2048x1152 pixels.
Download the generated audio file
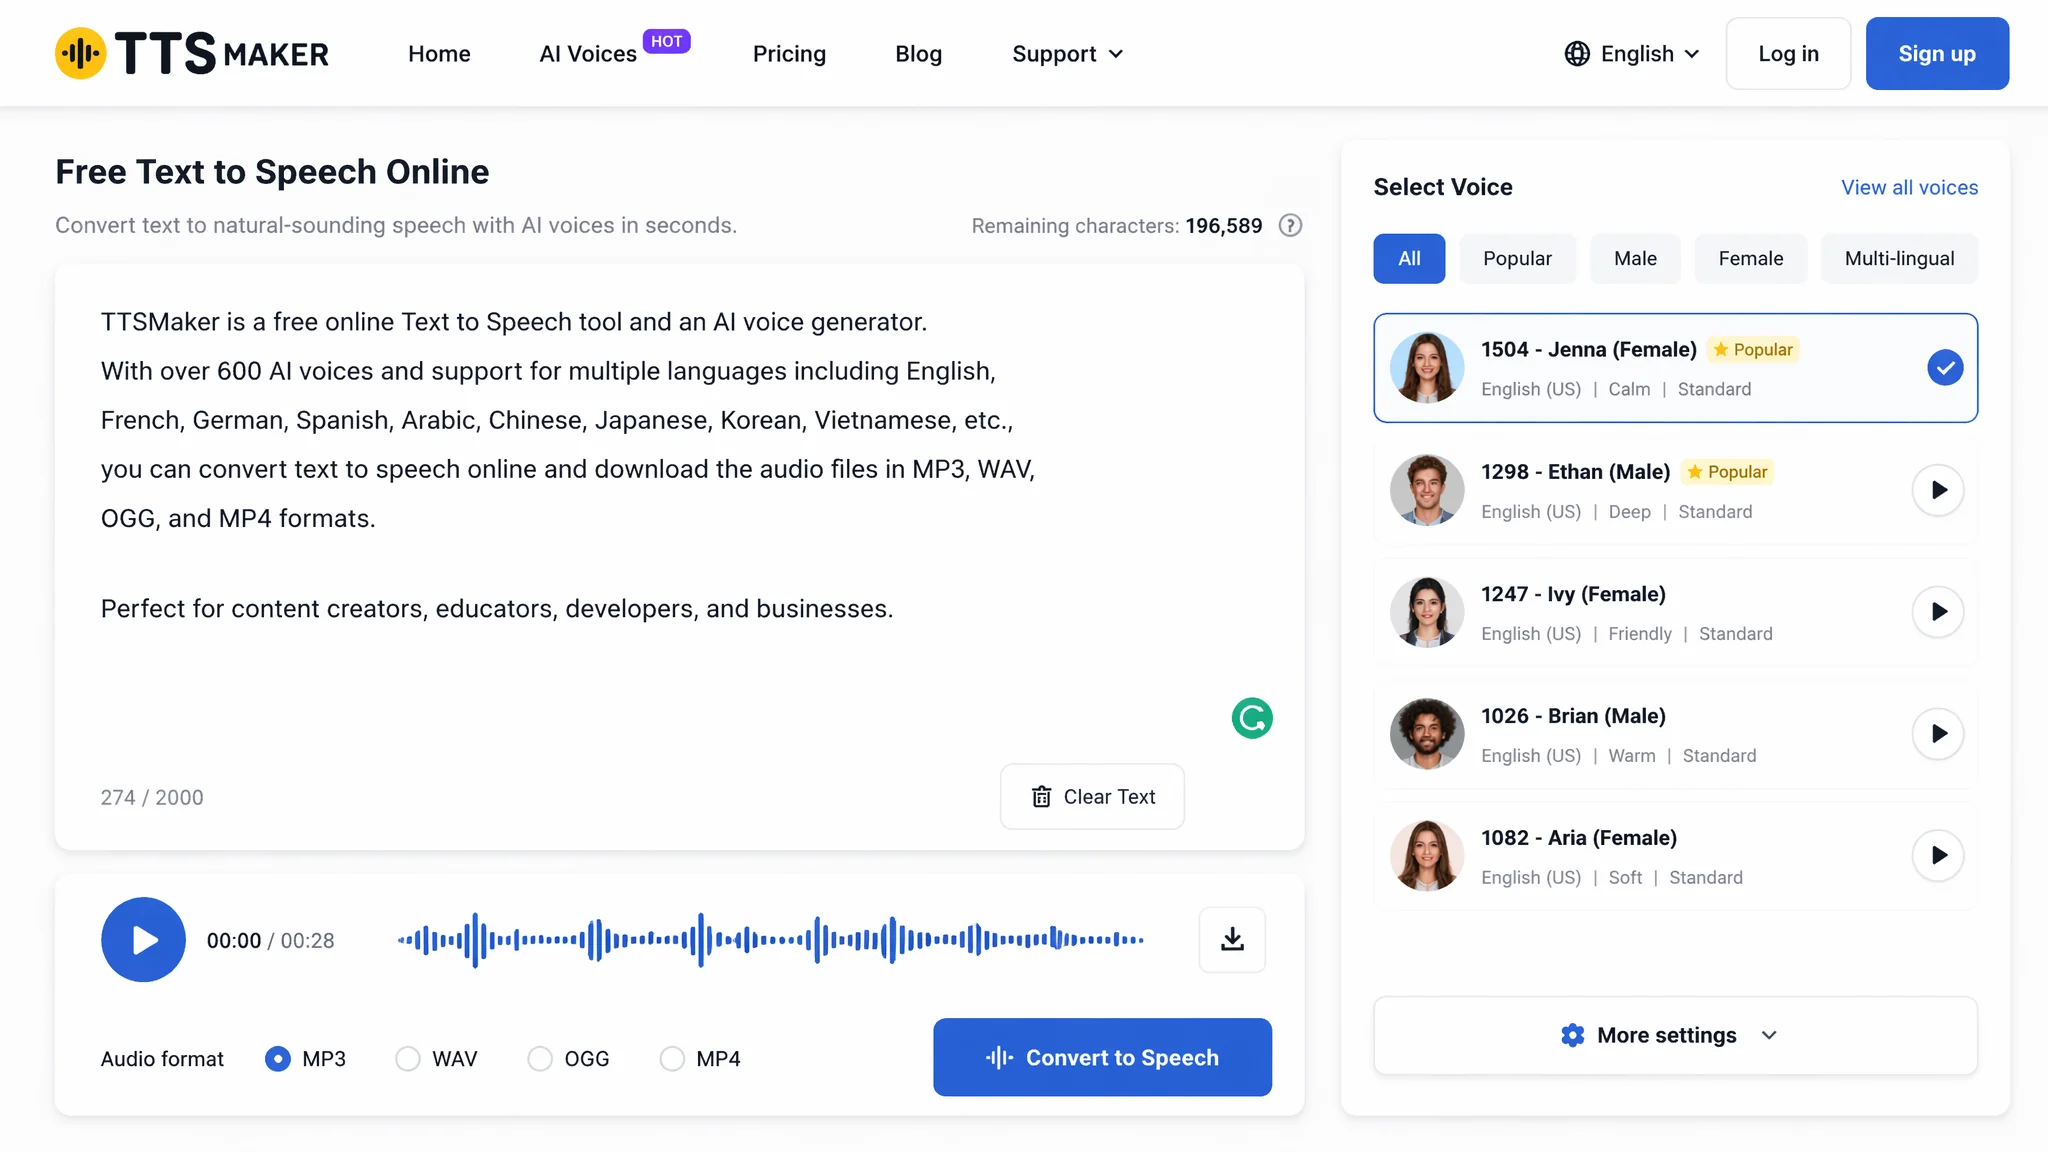pos(1232,940)
